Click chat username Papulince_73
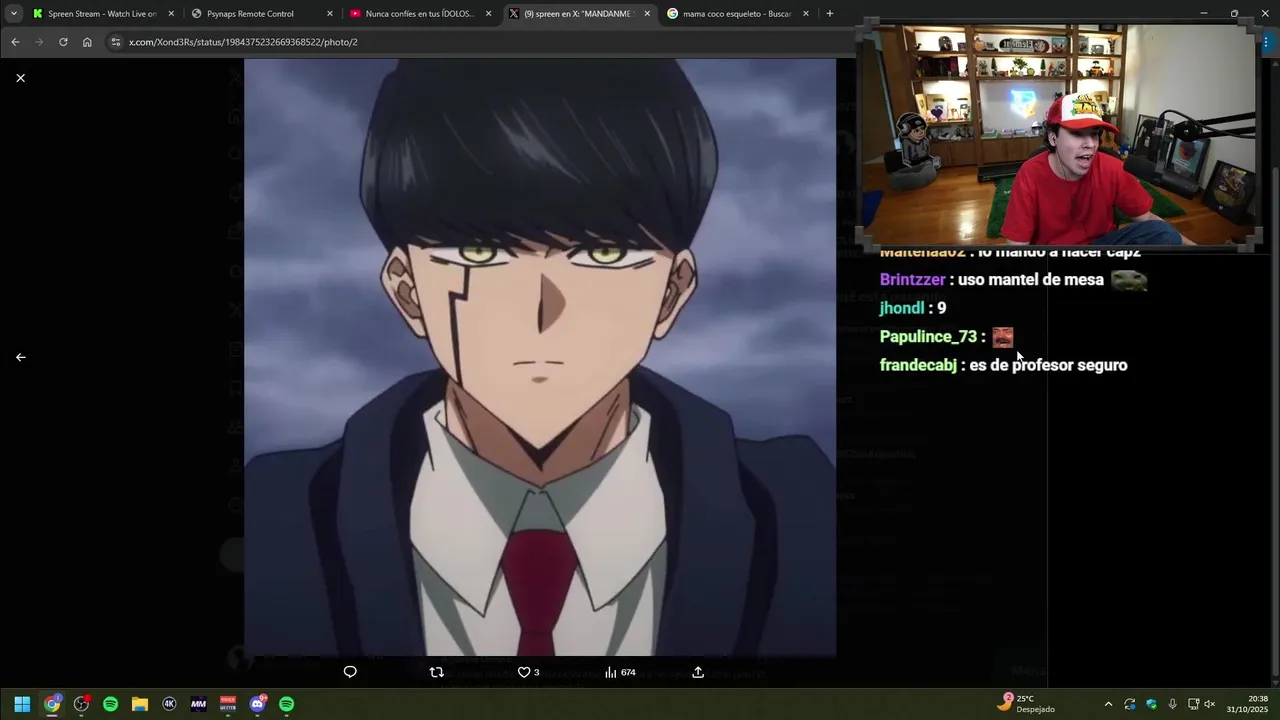1280x720 pixels. click(x=928, y=337)
